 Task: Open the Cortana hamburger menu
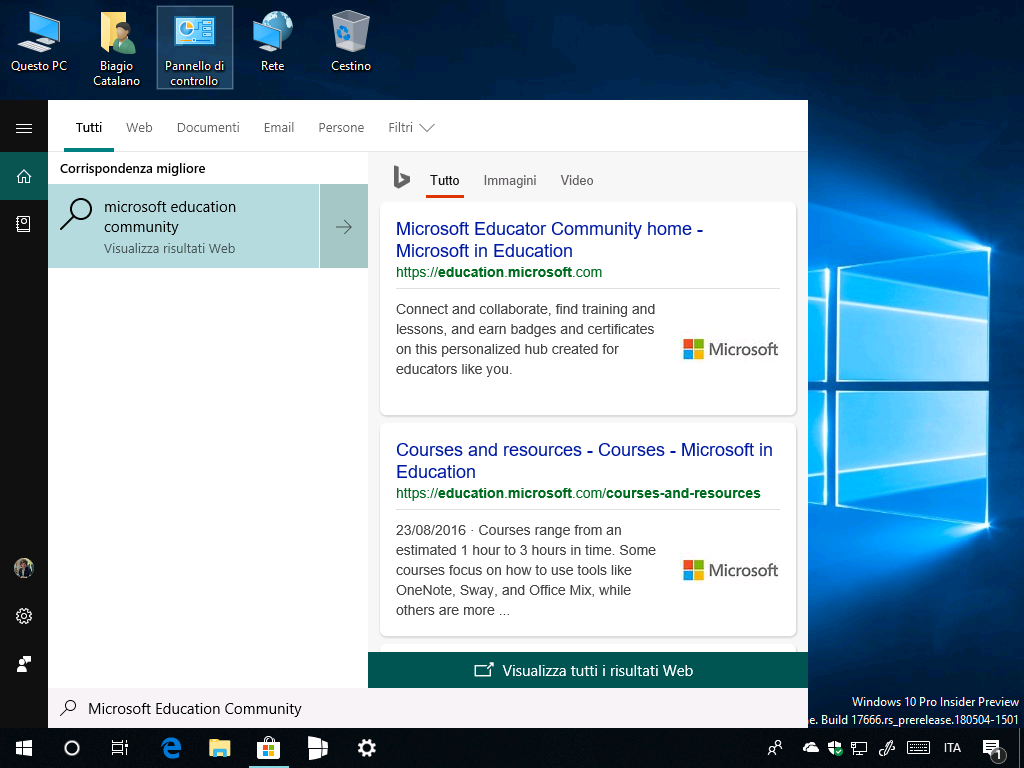(24, 128)
